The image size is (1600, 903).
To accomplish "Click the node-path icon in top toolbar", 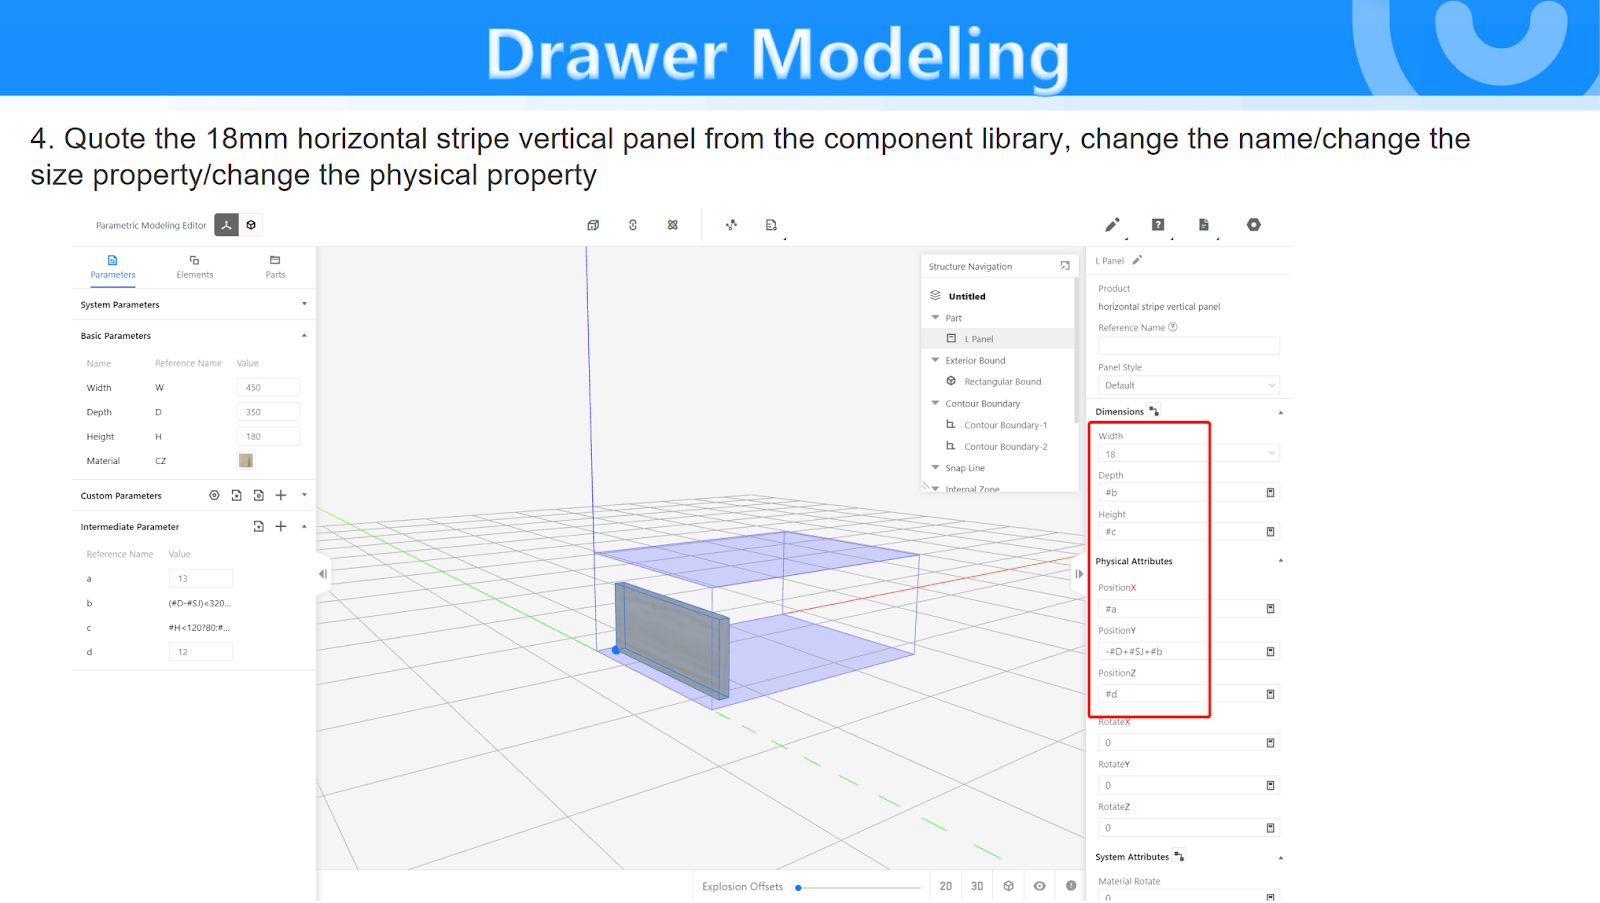I will tap(731, 225).
